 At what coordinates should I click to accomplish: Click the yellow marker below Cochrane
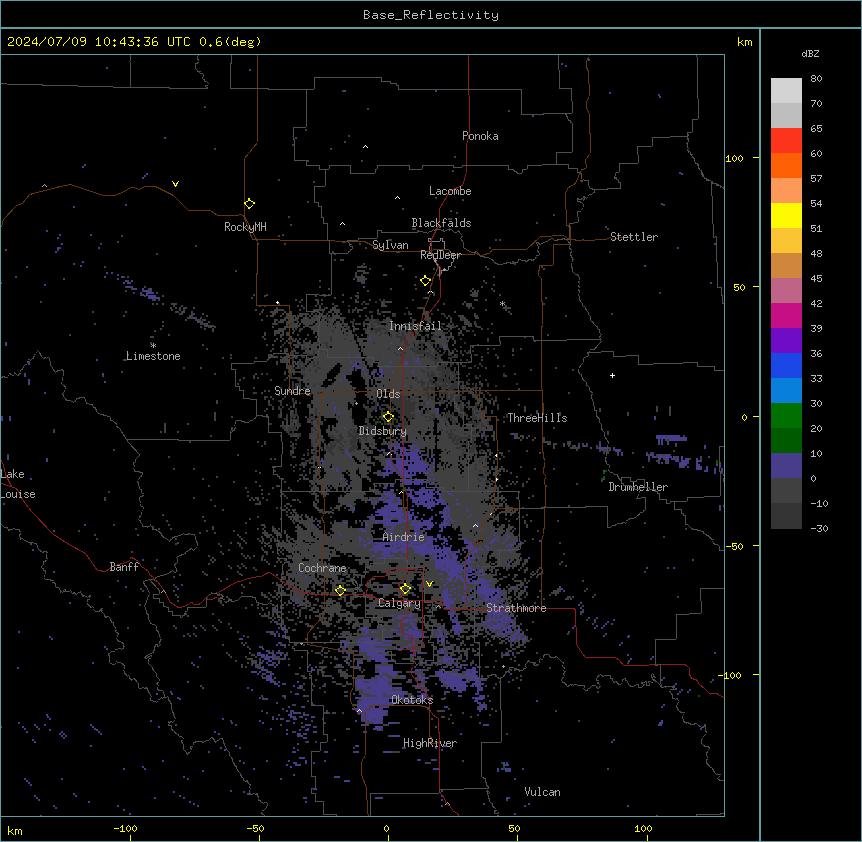[x=340, y=590]
